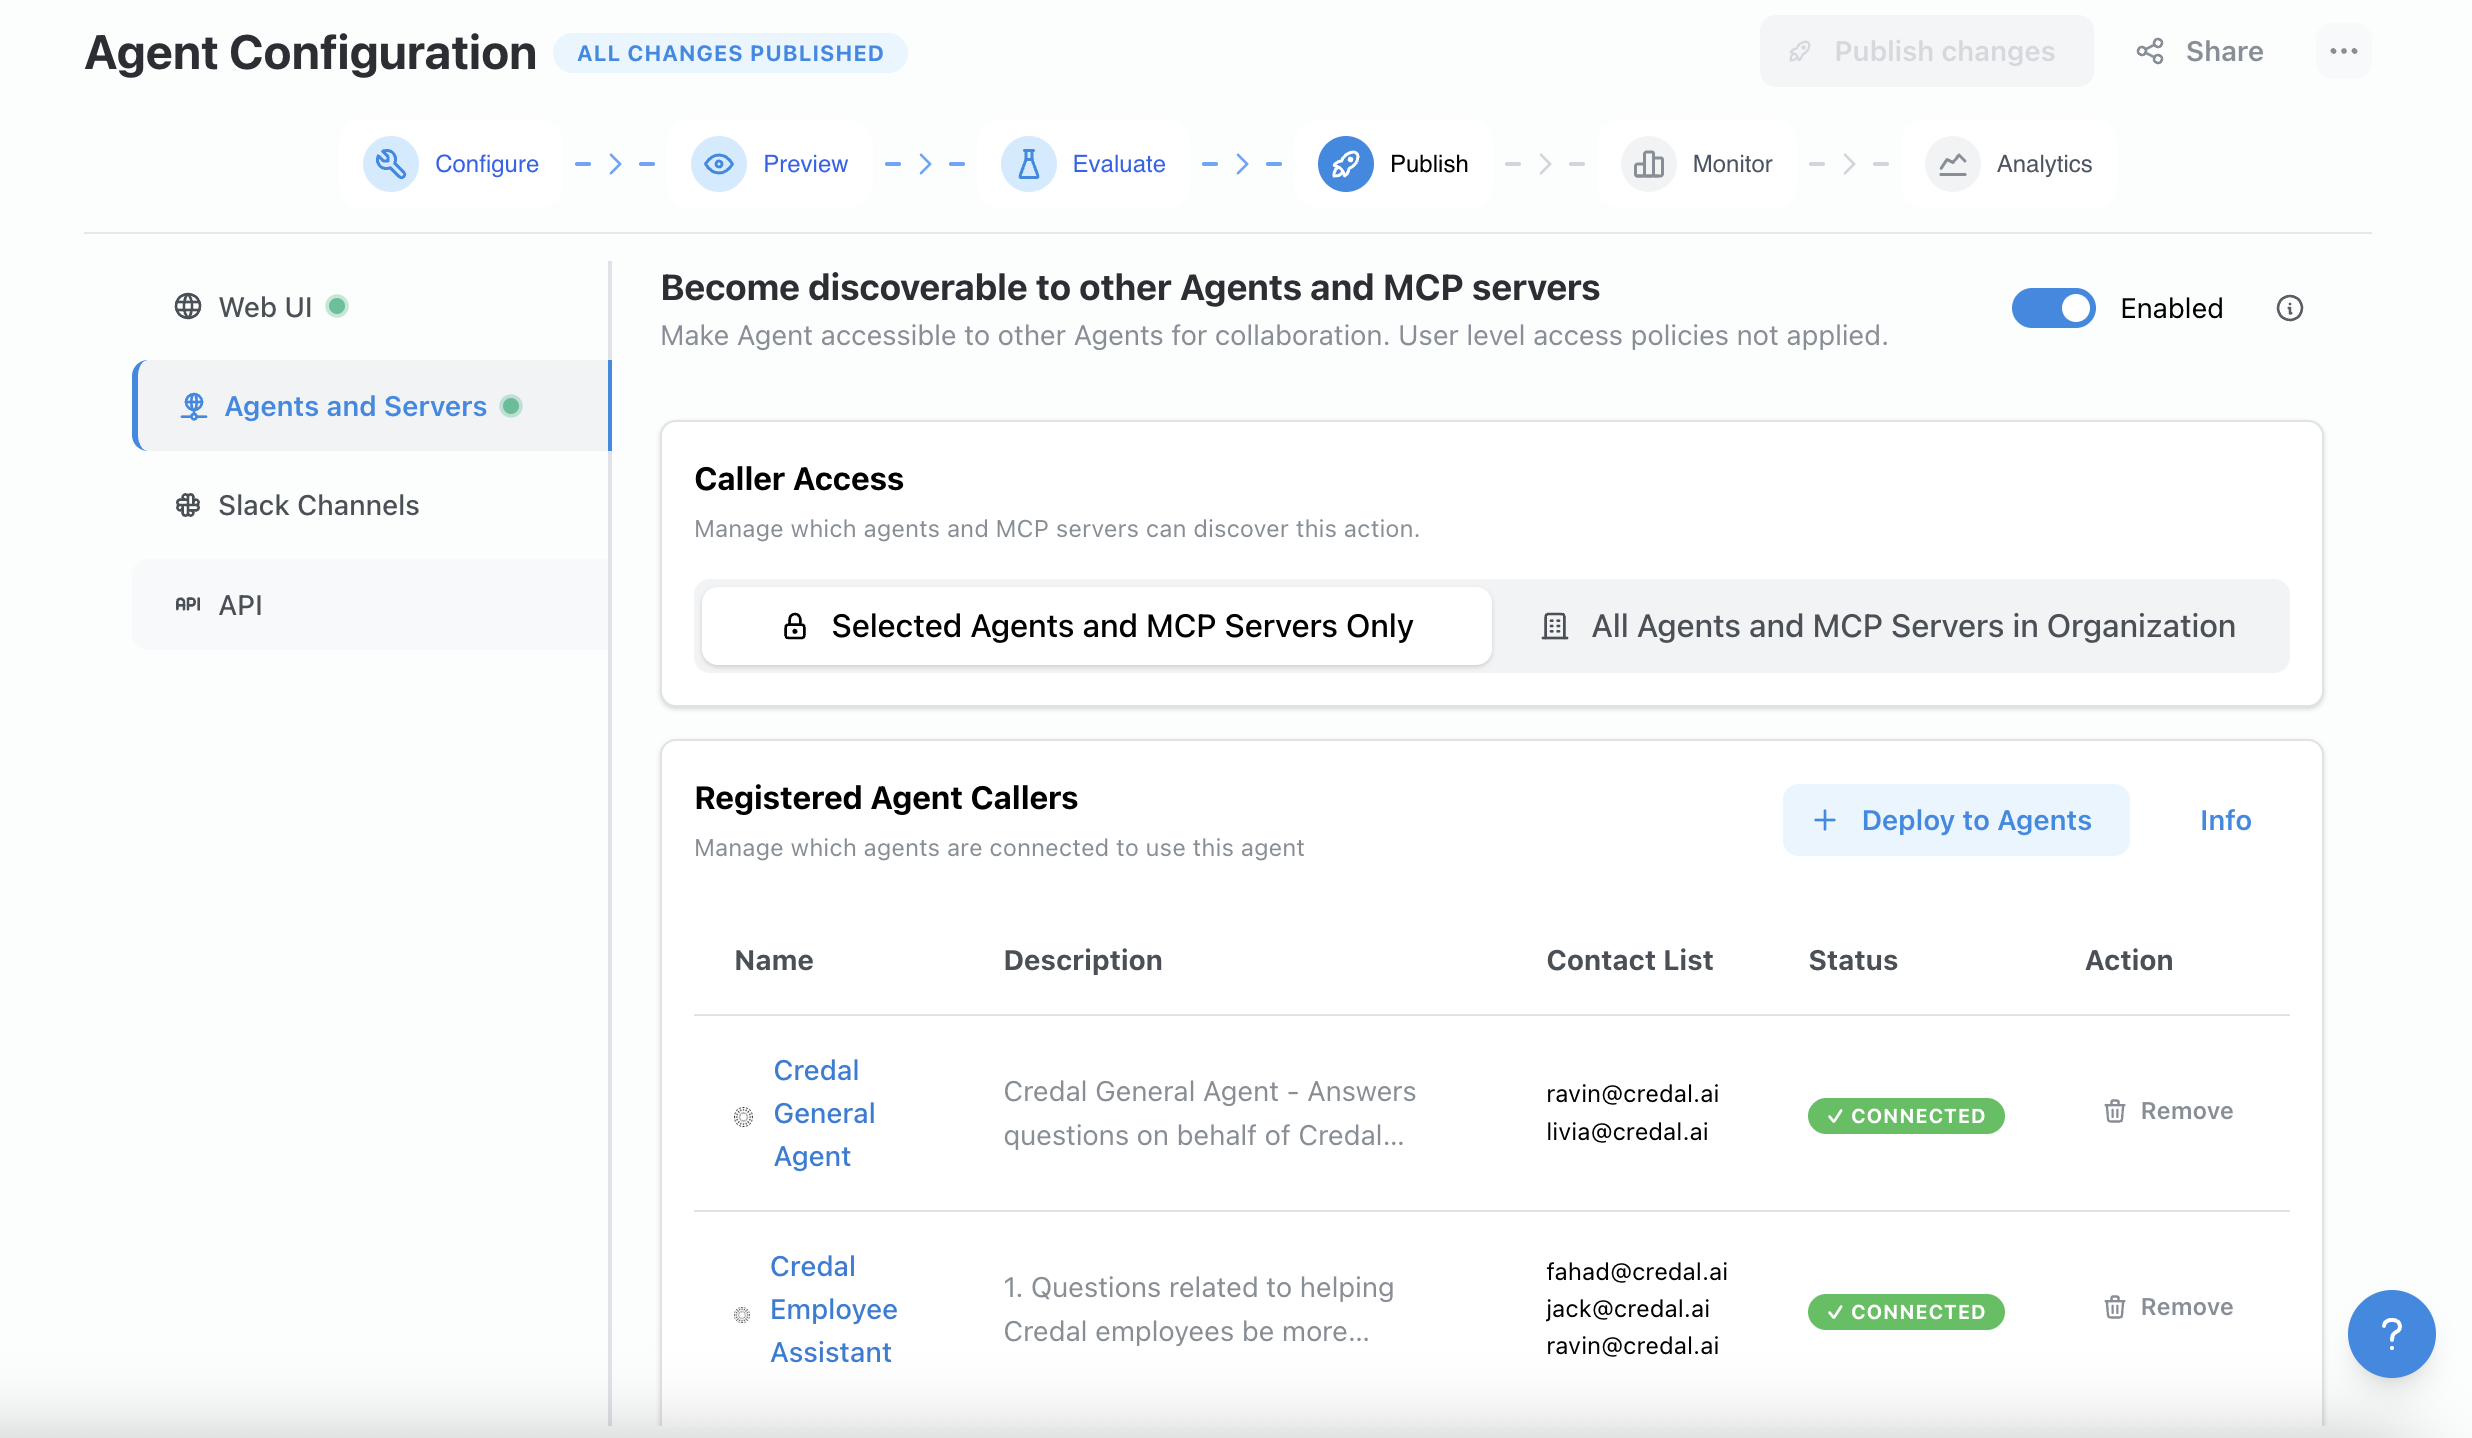The width and height of the screenshot is (2472, 1438).
Task: Go to the Evaluate step
Action: click(1084, 164)
